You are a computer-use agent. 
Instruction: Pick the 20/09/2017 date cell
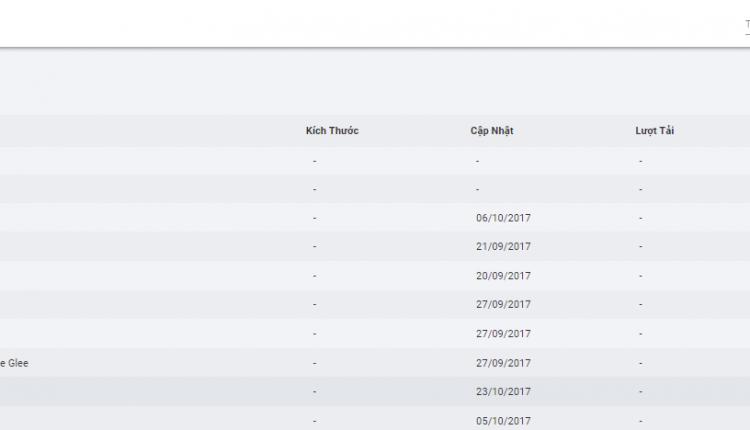coord(503,276)
